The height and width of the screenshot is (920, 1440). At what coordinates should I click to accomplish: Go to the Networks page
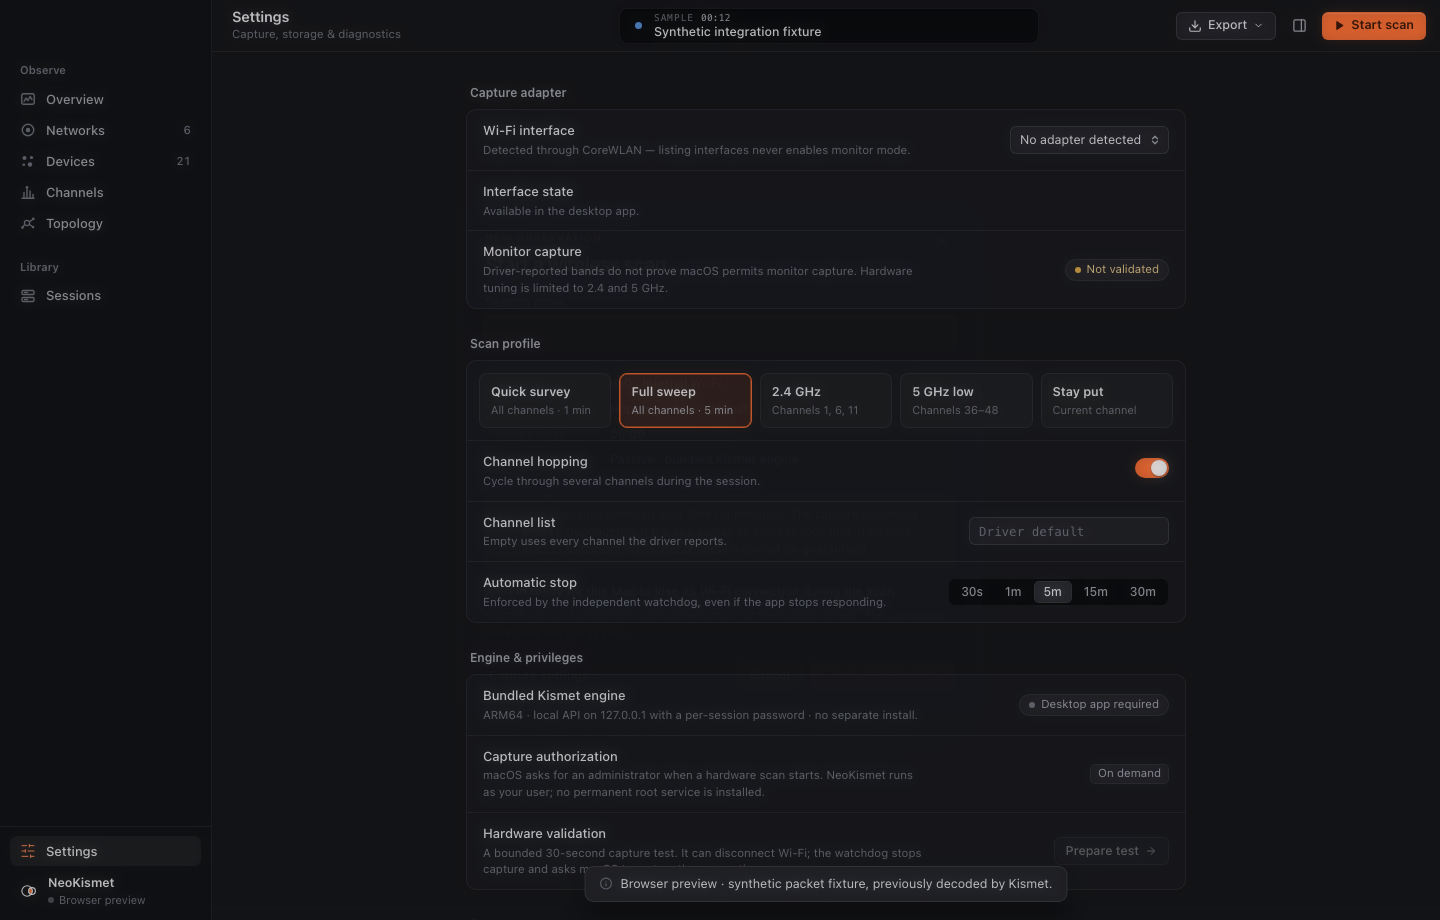point(105,130)
